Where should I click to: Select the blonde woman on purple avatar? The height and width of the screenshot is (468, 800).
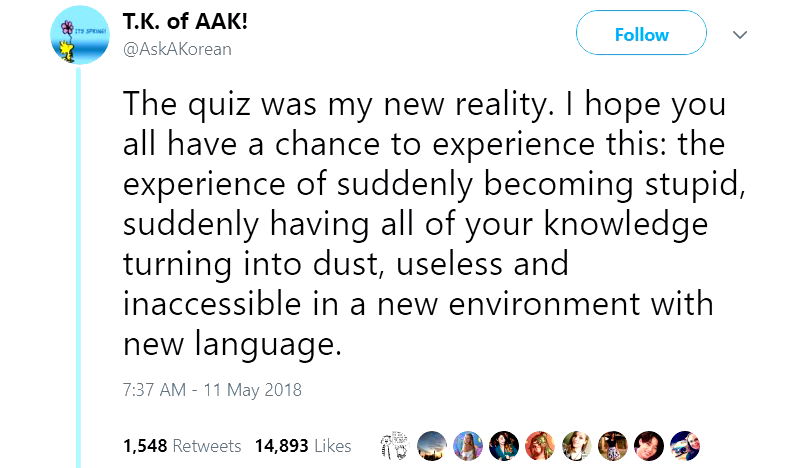[x=468, y=445]
